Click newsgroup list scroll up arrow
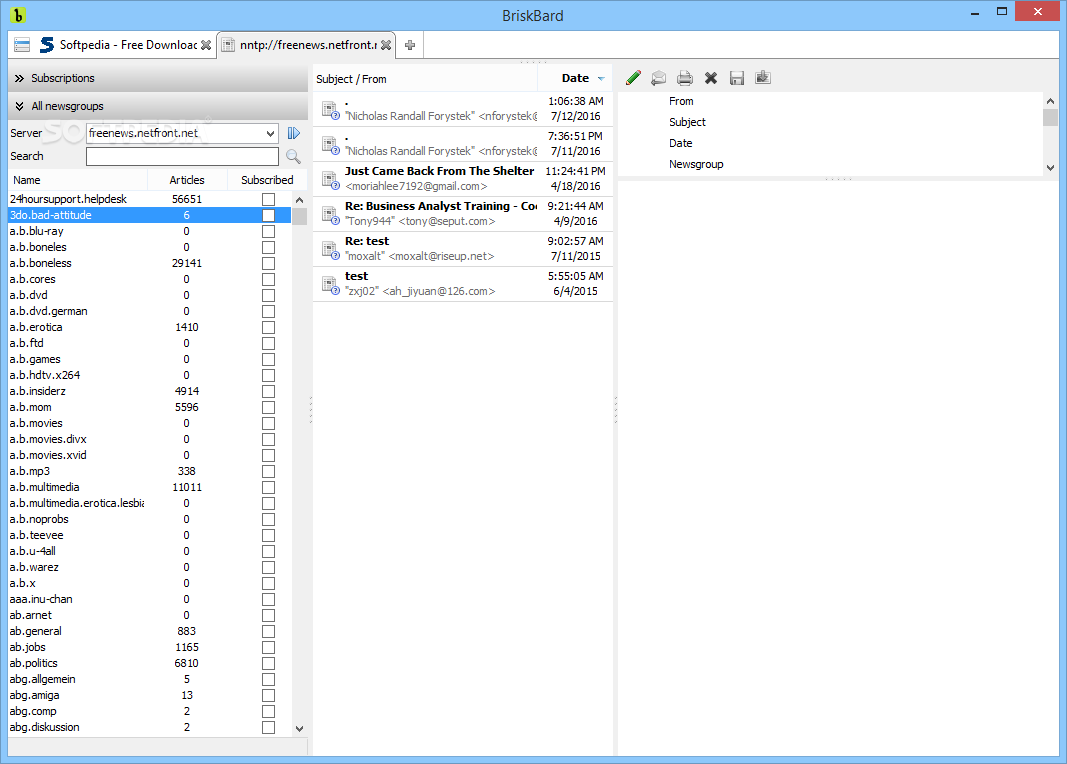The image size is (1067, 764). (x=299, y=200)
